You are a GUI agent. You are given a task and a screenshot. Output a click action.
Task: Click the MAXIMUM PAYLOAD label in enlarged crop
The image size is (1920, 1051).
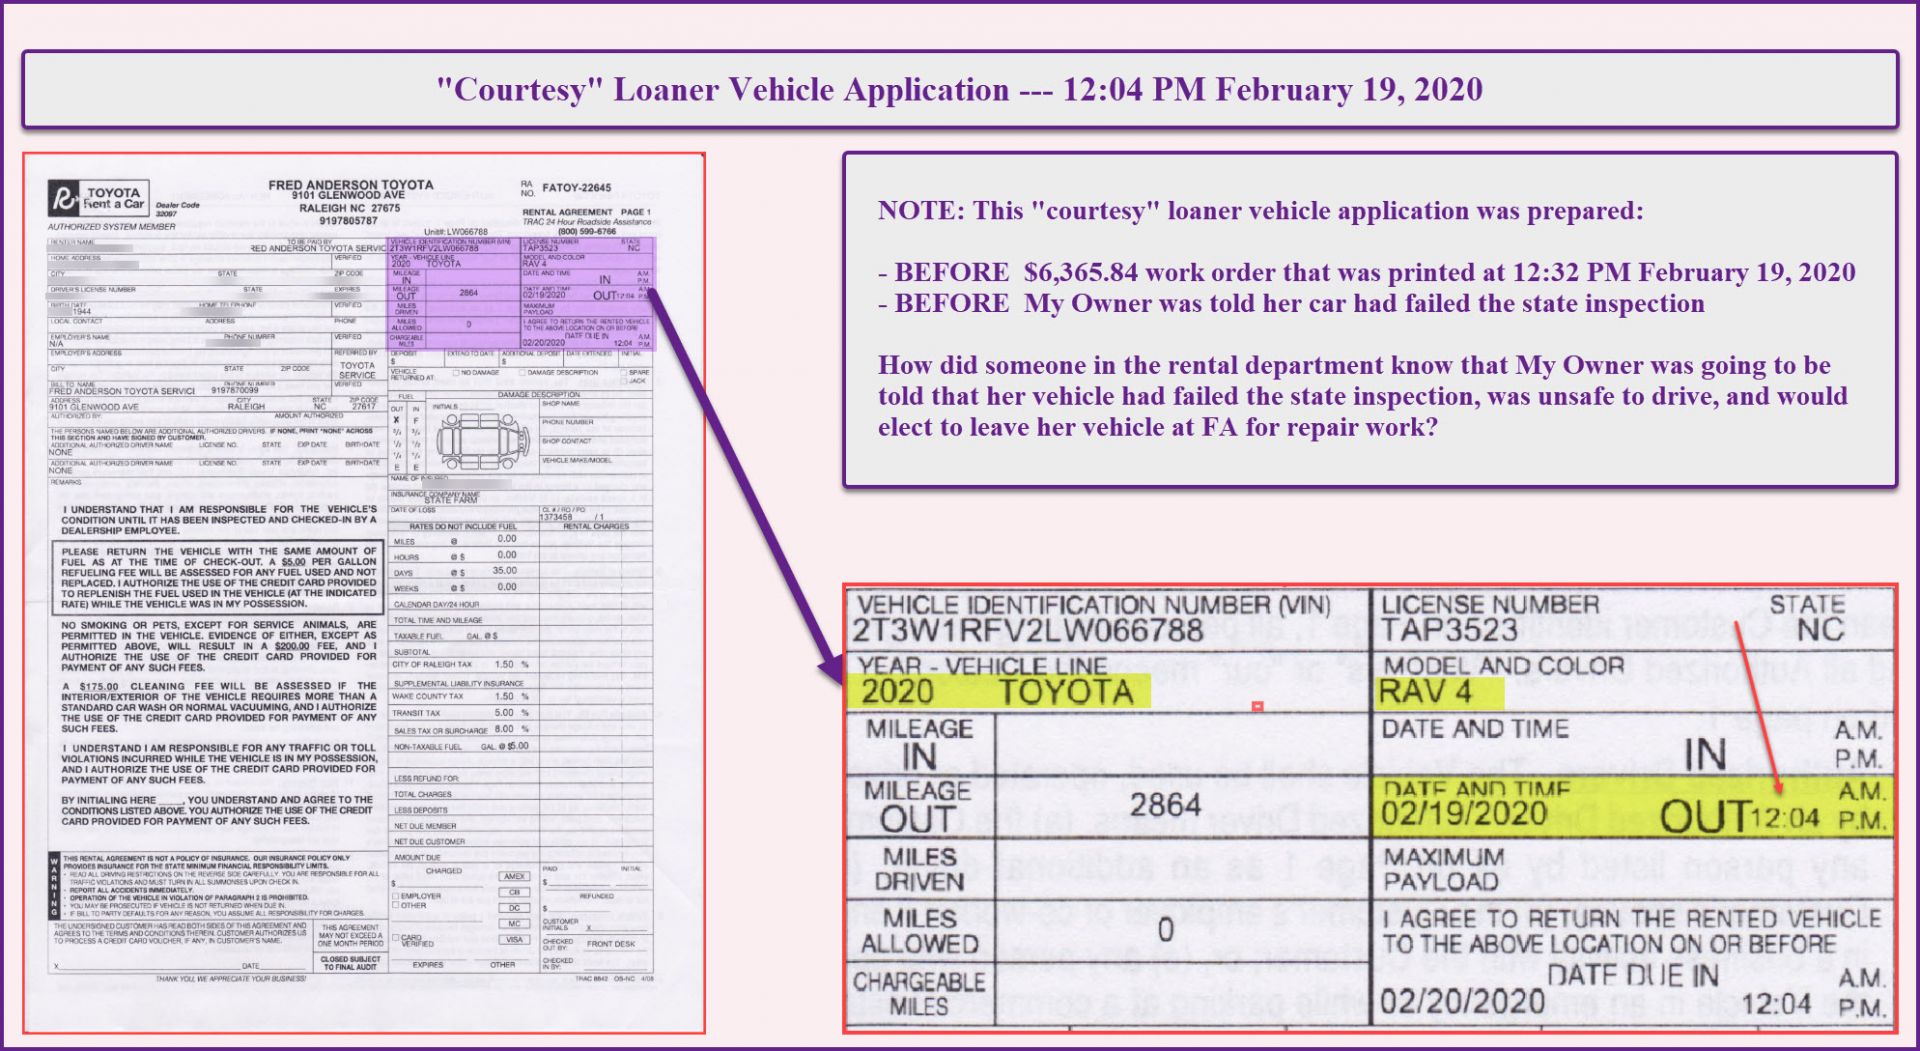(1443, 869)
